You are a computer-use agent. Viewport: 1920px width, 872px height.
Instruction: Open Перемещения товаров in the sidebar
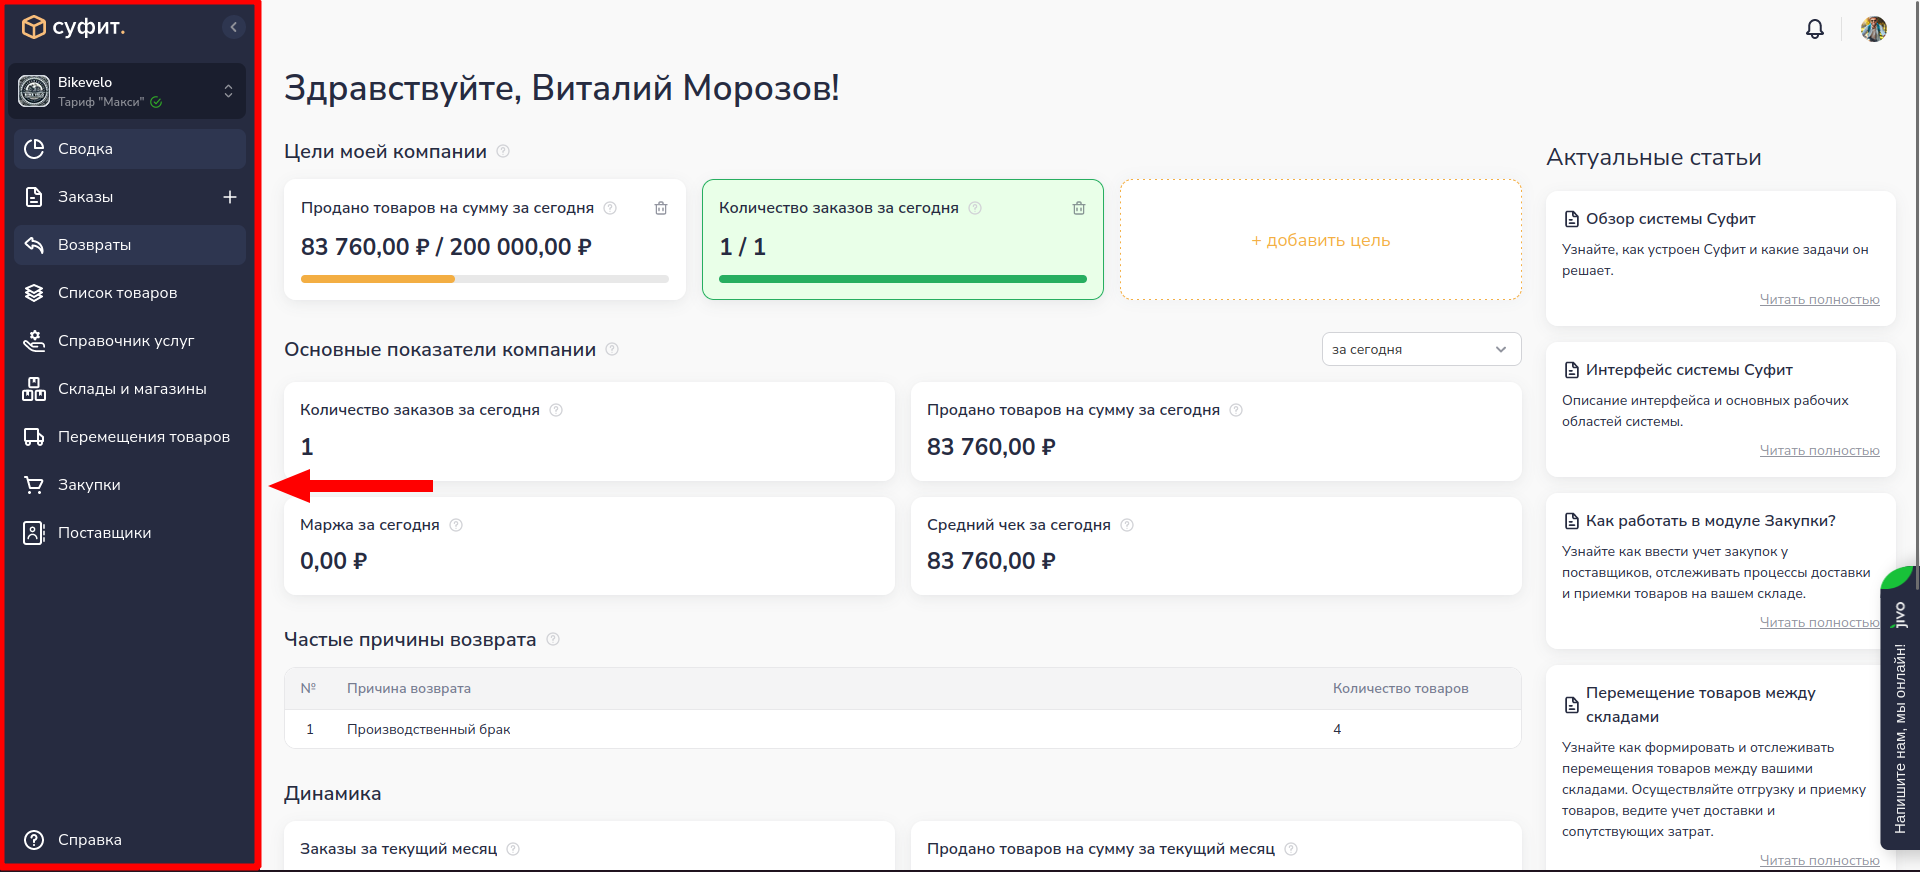pyautogui.click(x=130, y=437)
